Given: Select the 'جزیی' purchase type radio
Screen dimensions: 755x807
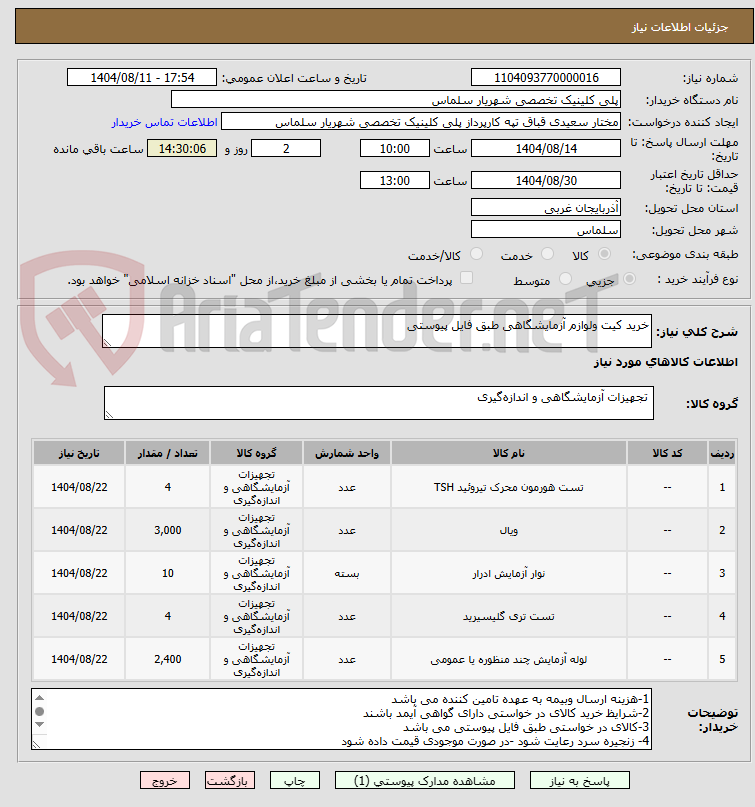Looking at the screenshot, I should click(629, 279).
